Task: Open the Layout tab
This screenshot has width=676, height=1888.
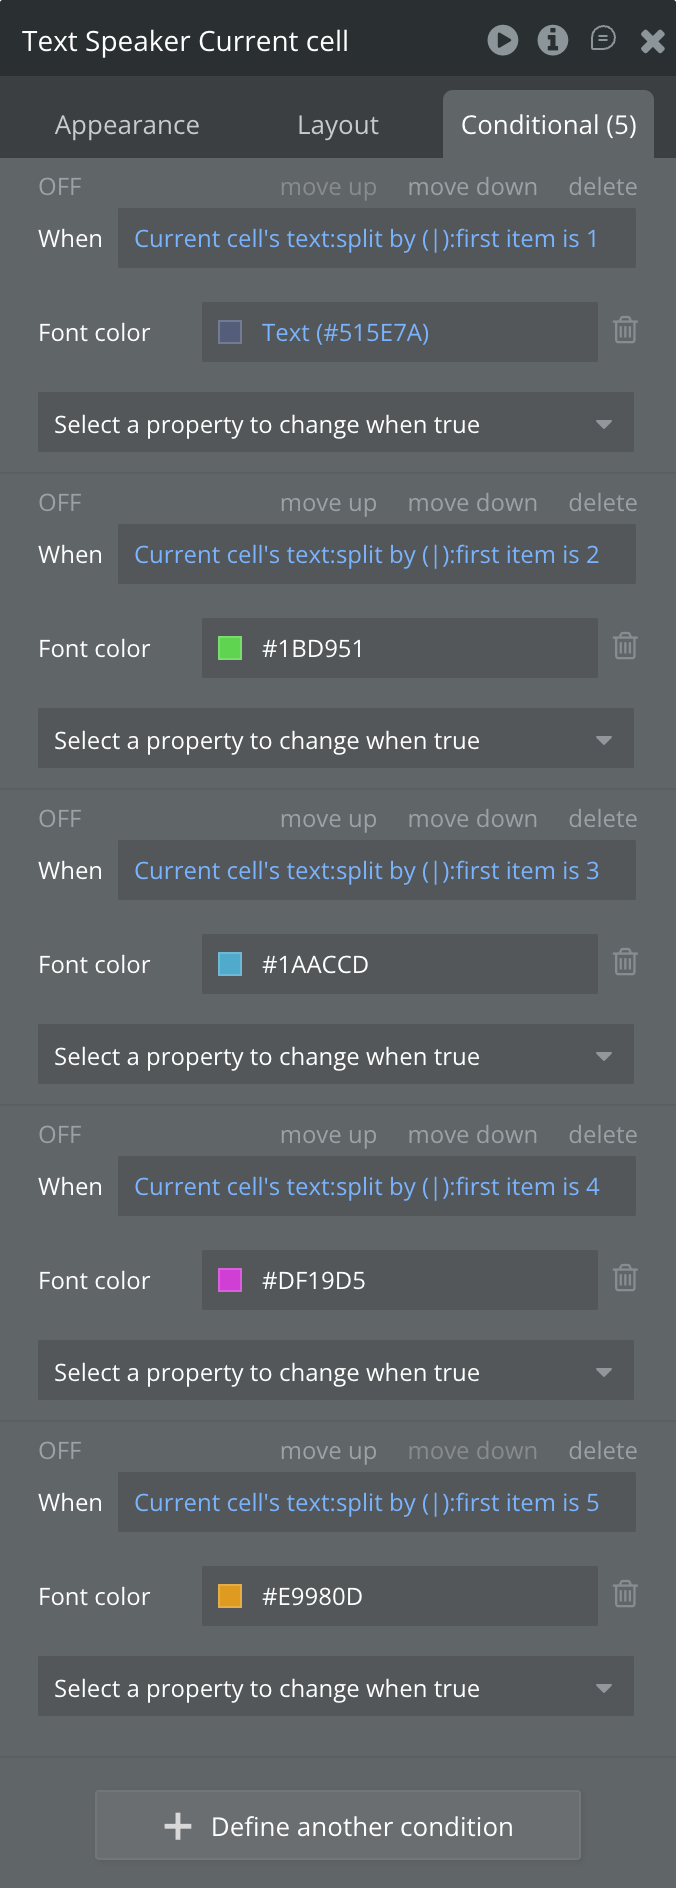Action: coord(338,125)
